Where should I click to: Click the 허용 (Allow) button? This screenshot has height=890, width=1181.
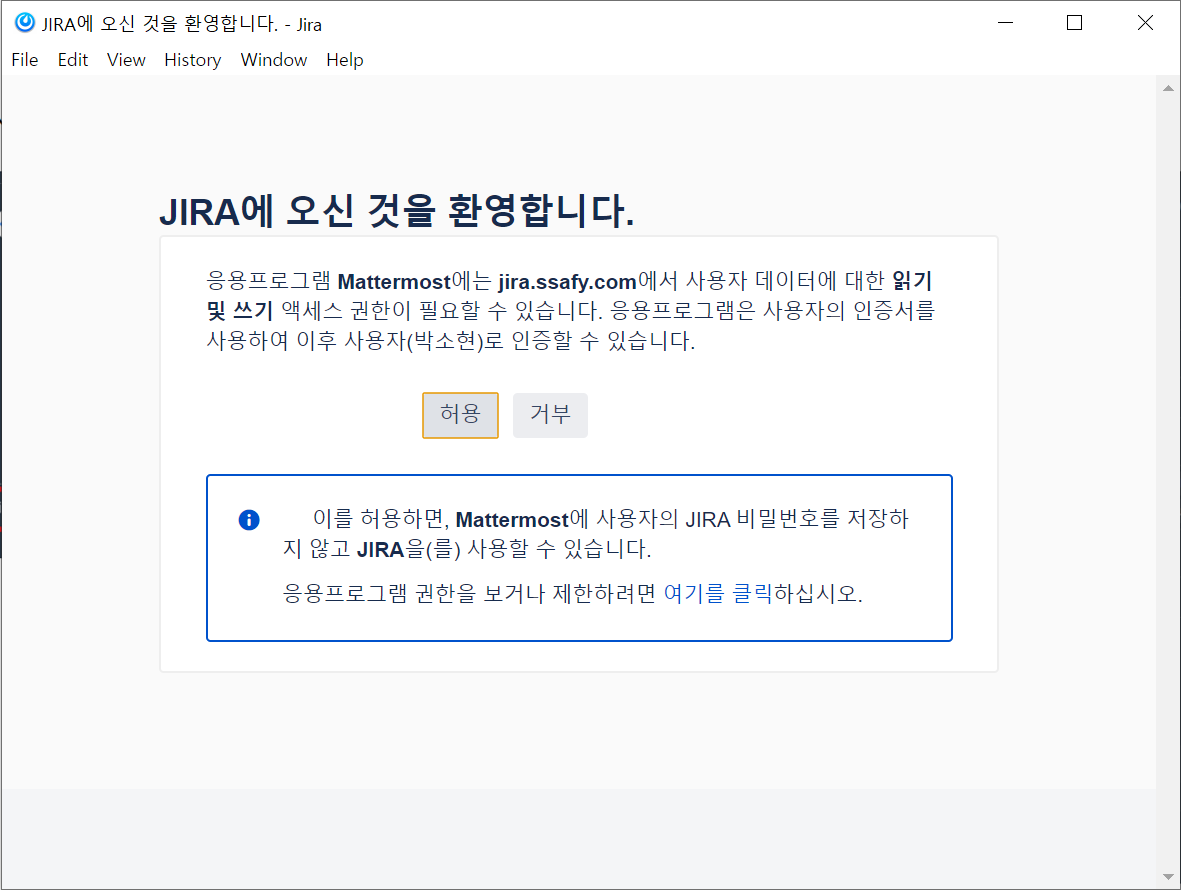pyautogui.click(x=460, y=415)
